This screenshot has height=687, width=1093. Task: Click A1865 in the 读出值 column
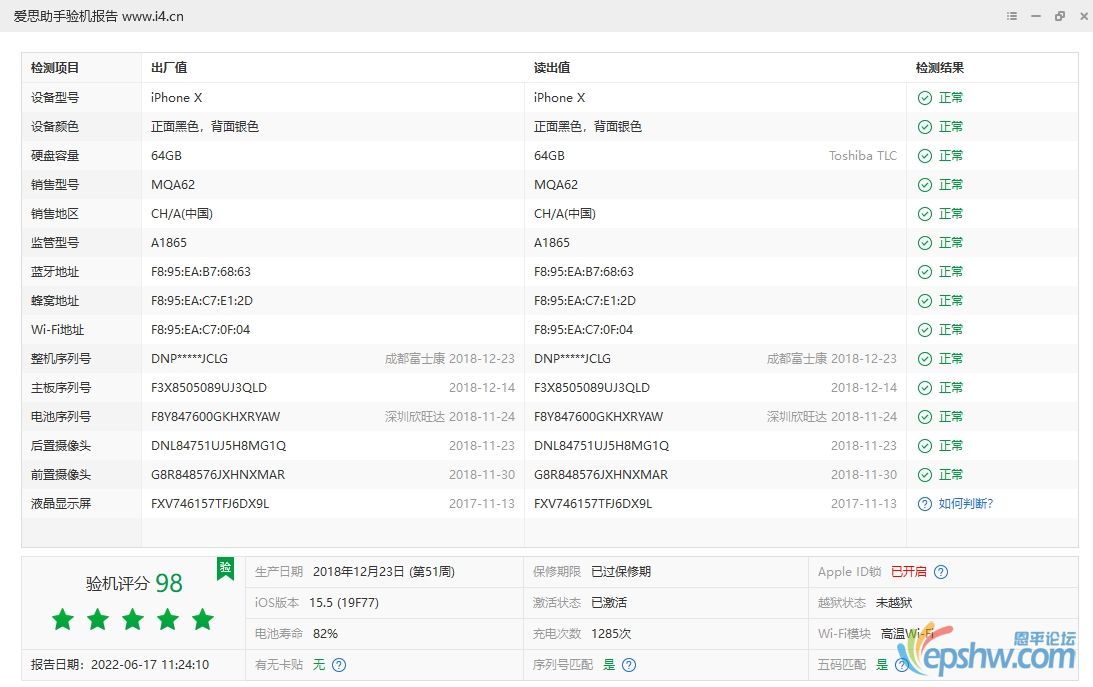pyautogui.click(x=551, y=242)
